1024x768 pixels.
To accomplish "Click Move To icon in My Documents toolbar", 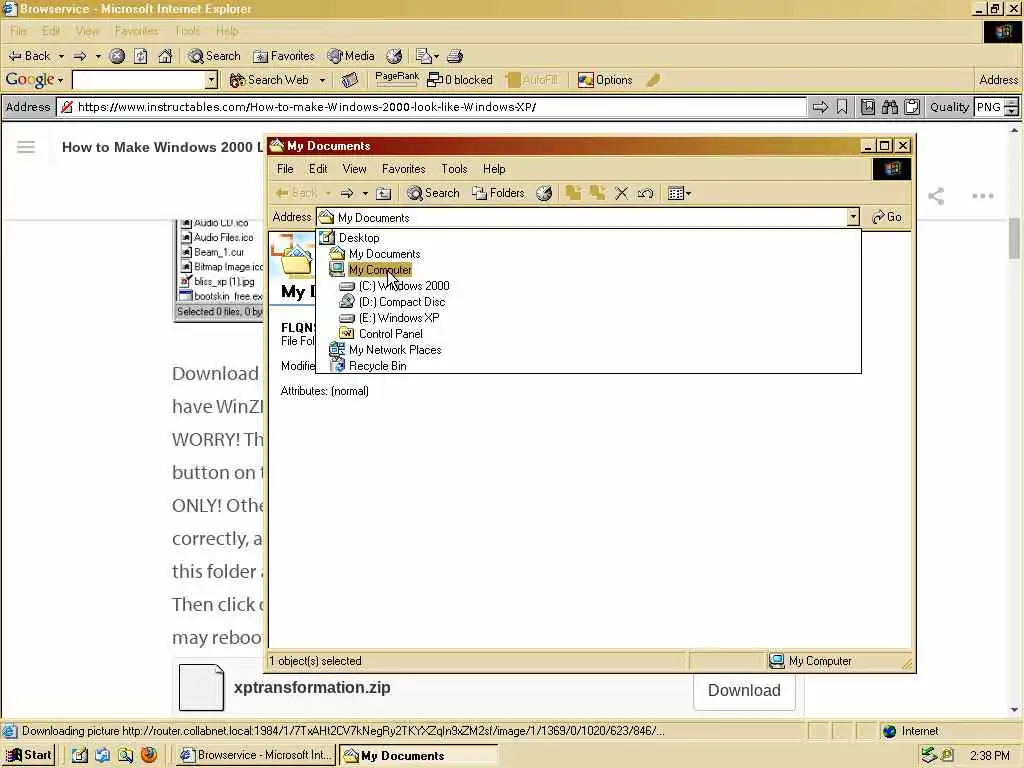I will tap(573, 193).
